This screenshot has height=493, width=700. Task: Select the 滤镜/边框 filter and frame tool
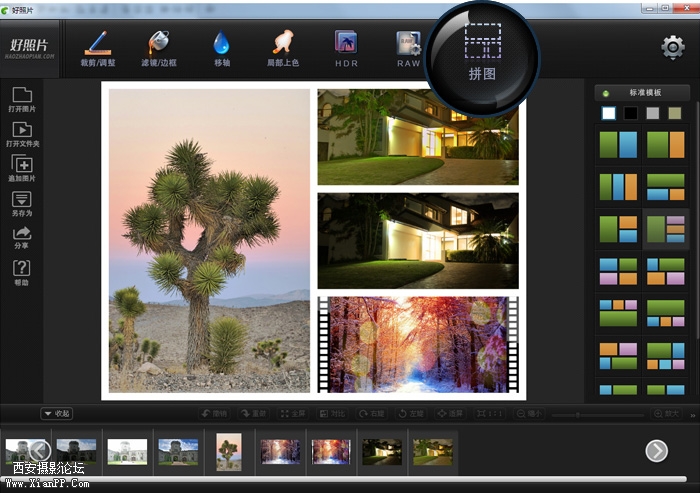coord(160,48)
